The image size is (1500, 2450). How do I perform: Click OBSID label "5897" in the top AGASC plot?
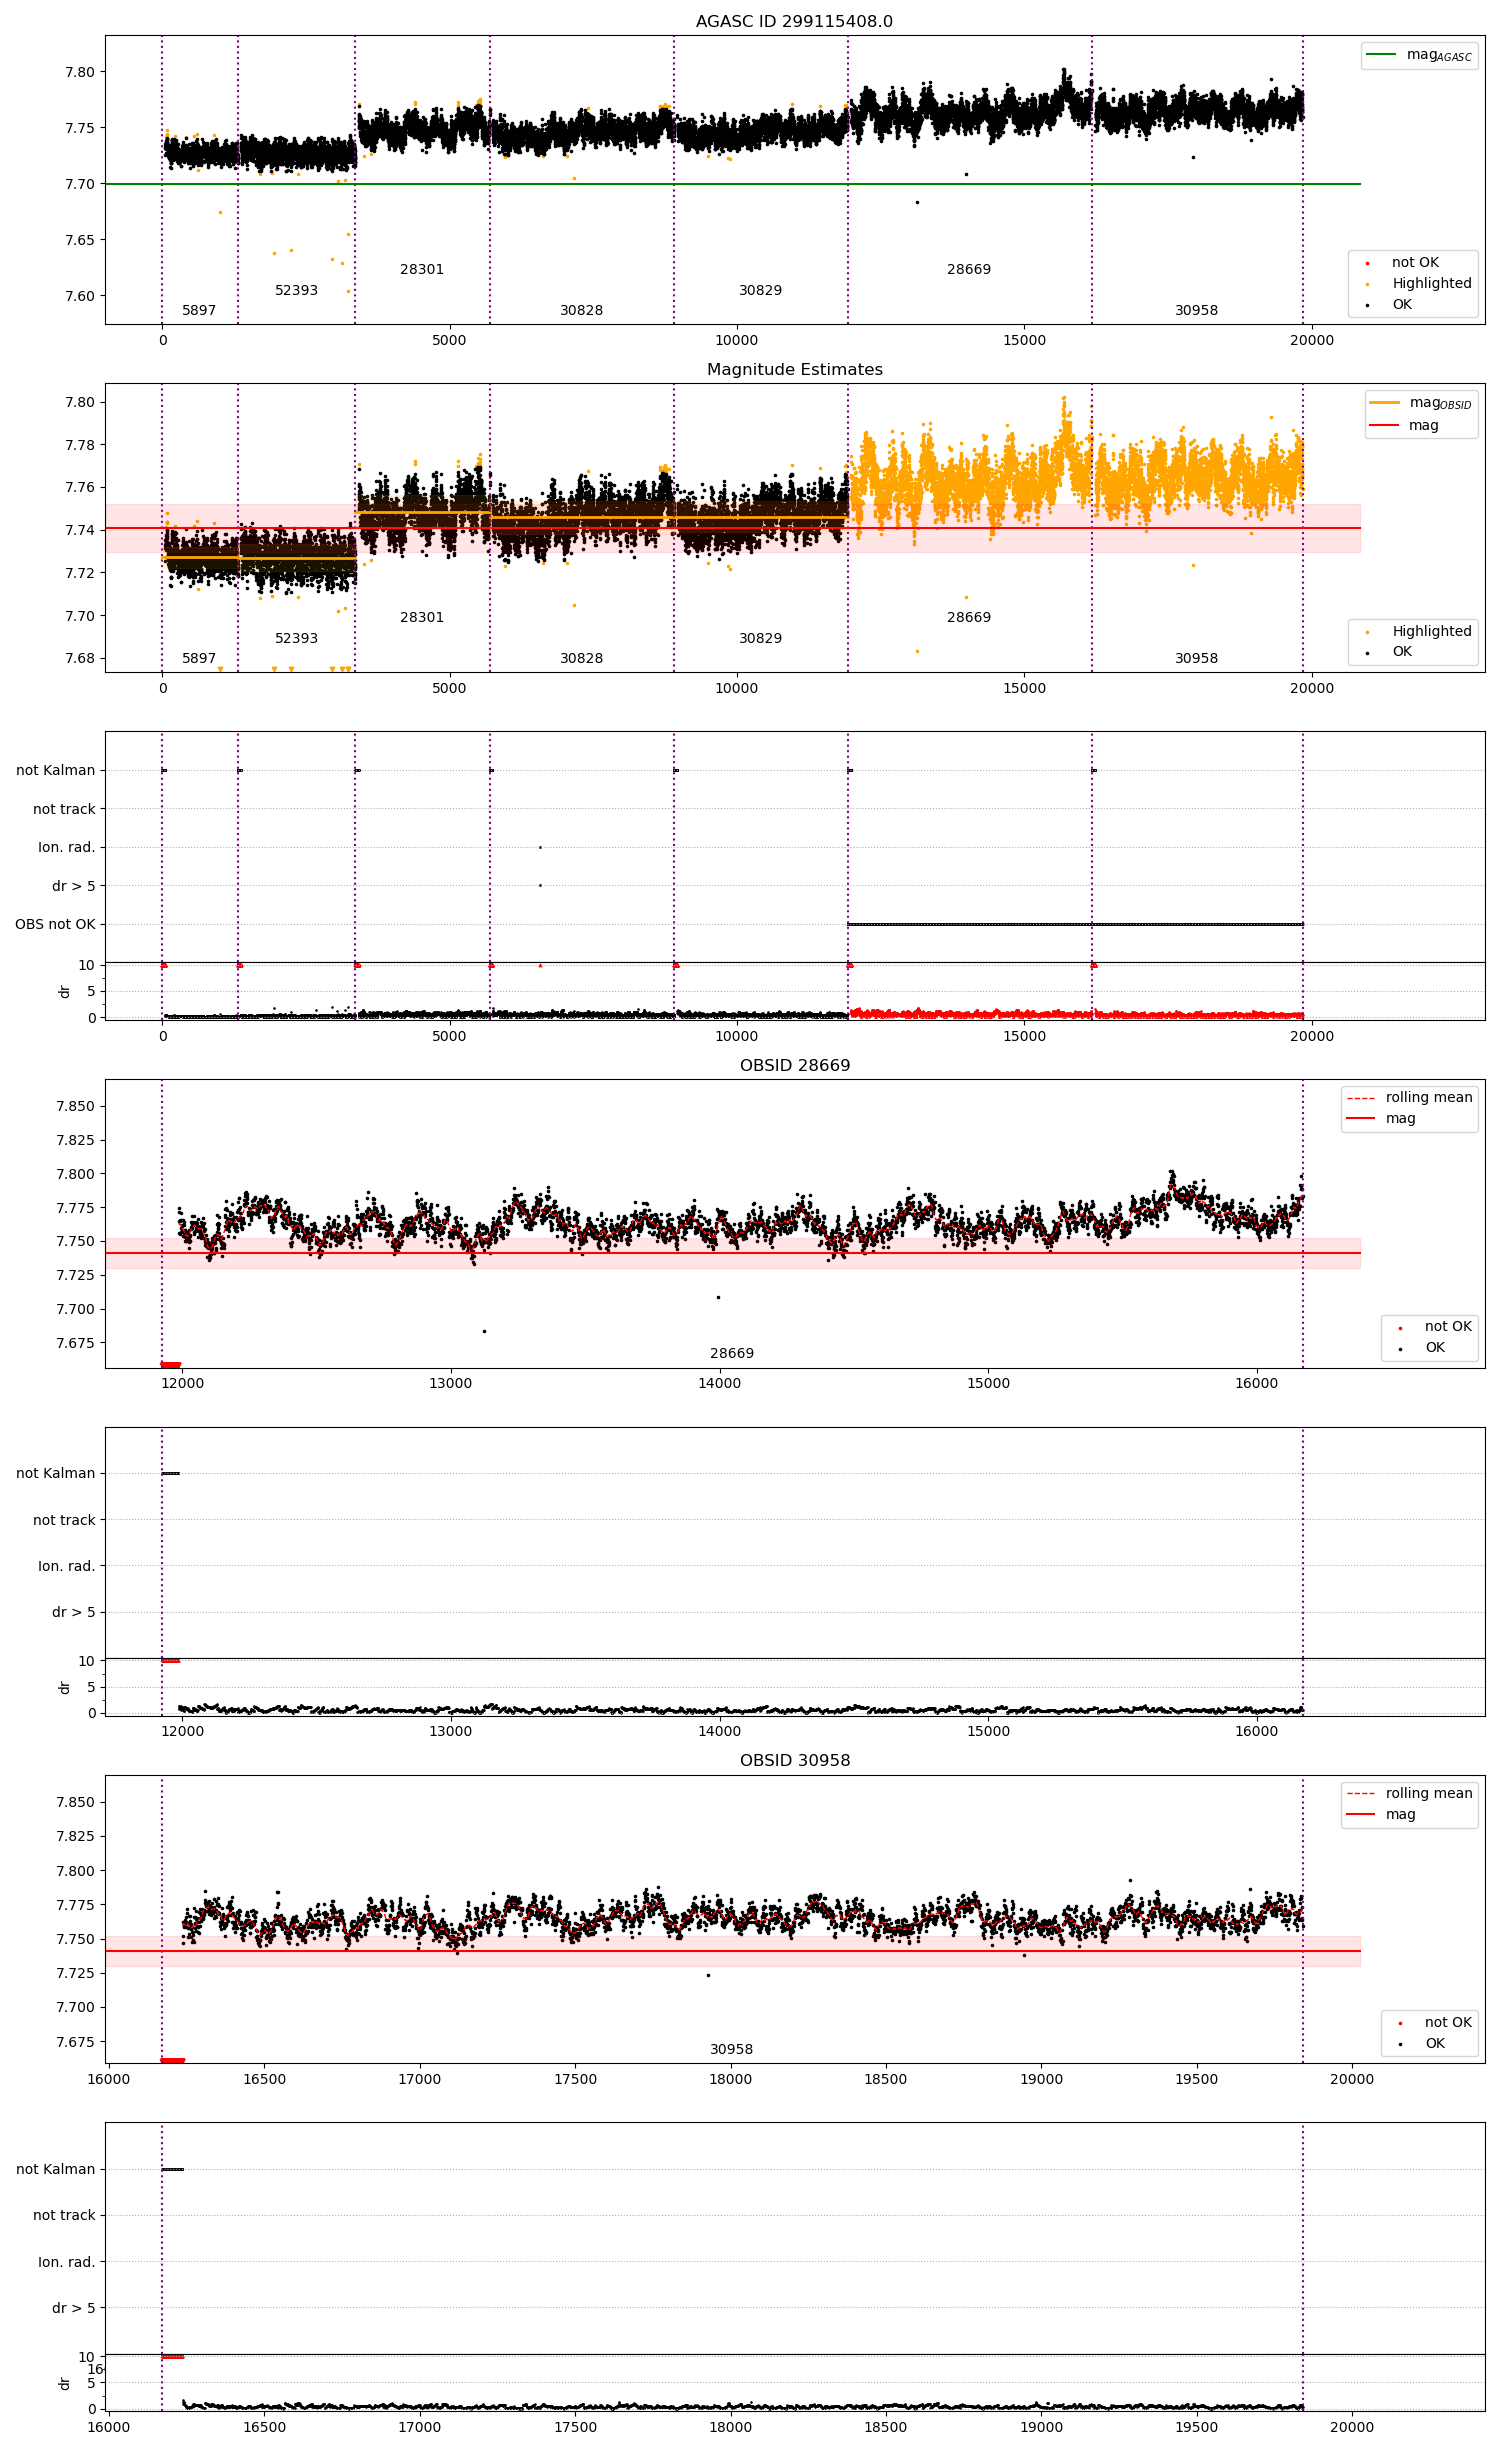click(199, 311)
